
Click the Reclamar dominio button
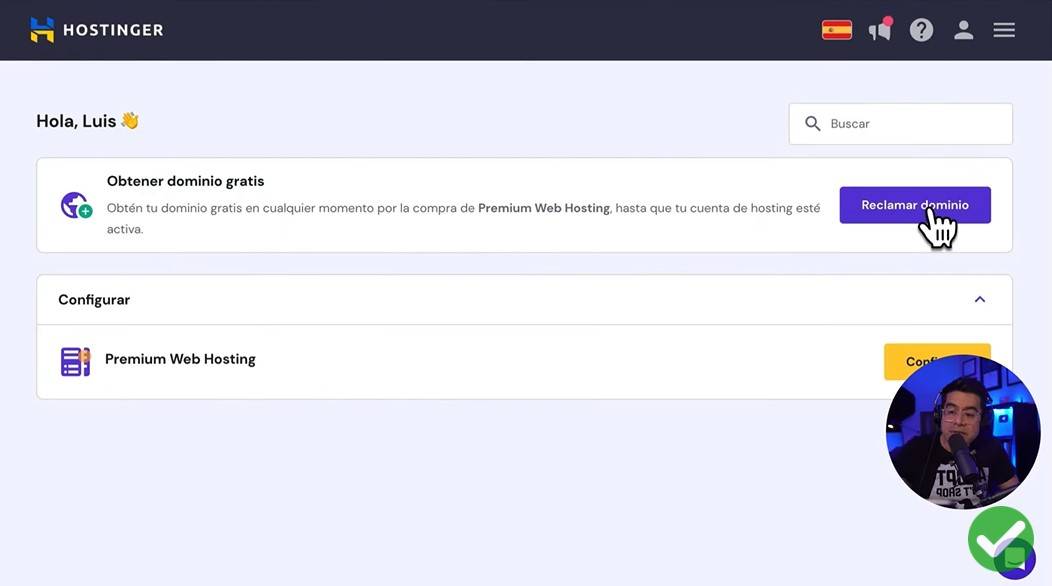(914, 205)
